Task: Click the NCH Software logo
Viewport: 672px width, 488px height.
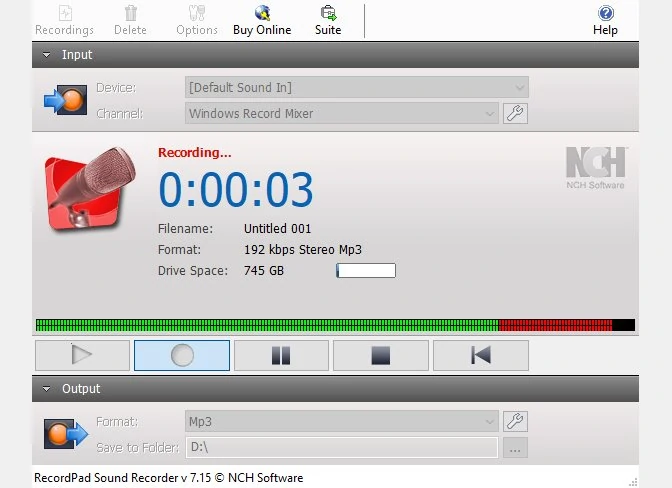Action: [596, 168]
